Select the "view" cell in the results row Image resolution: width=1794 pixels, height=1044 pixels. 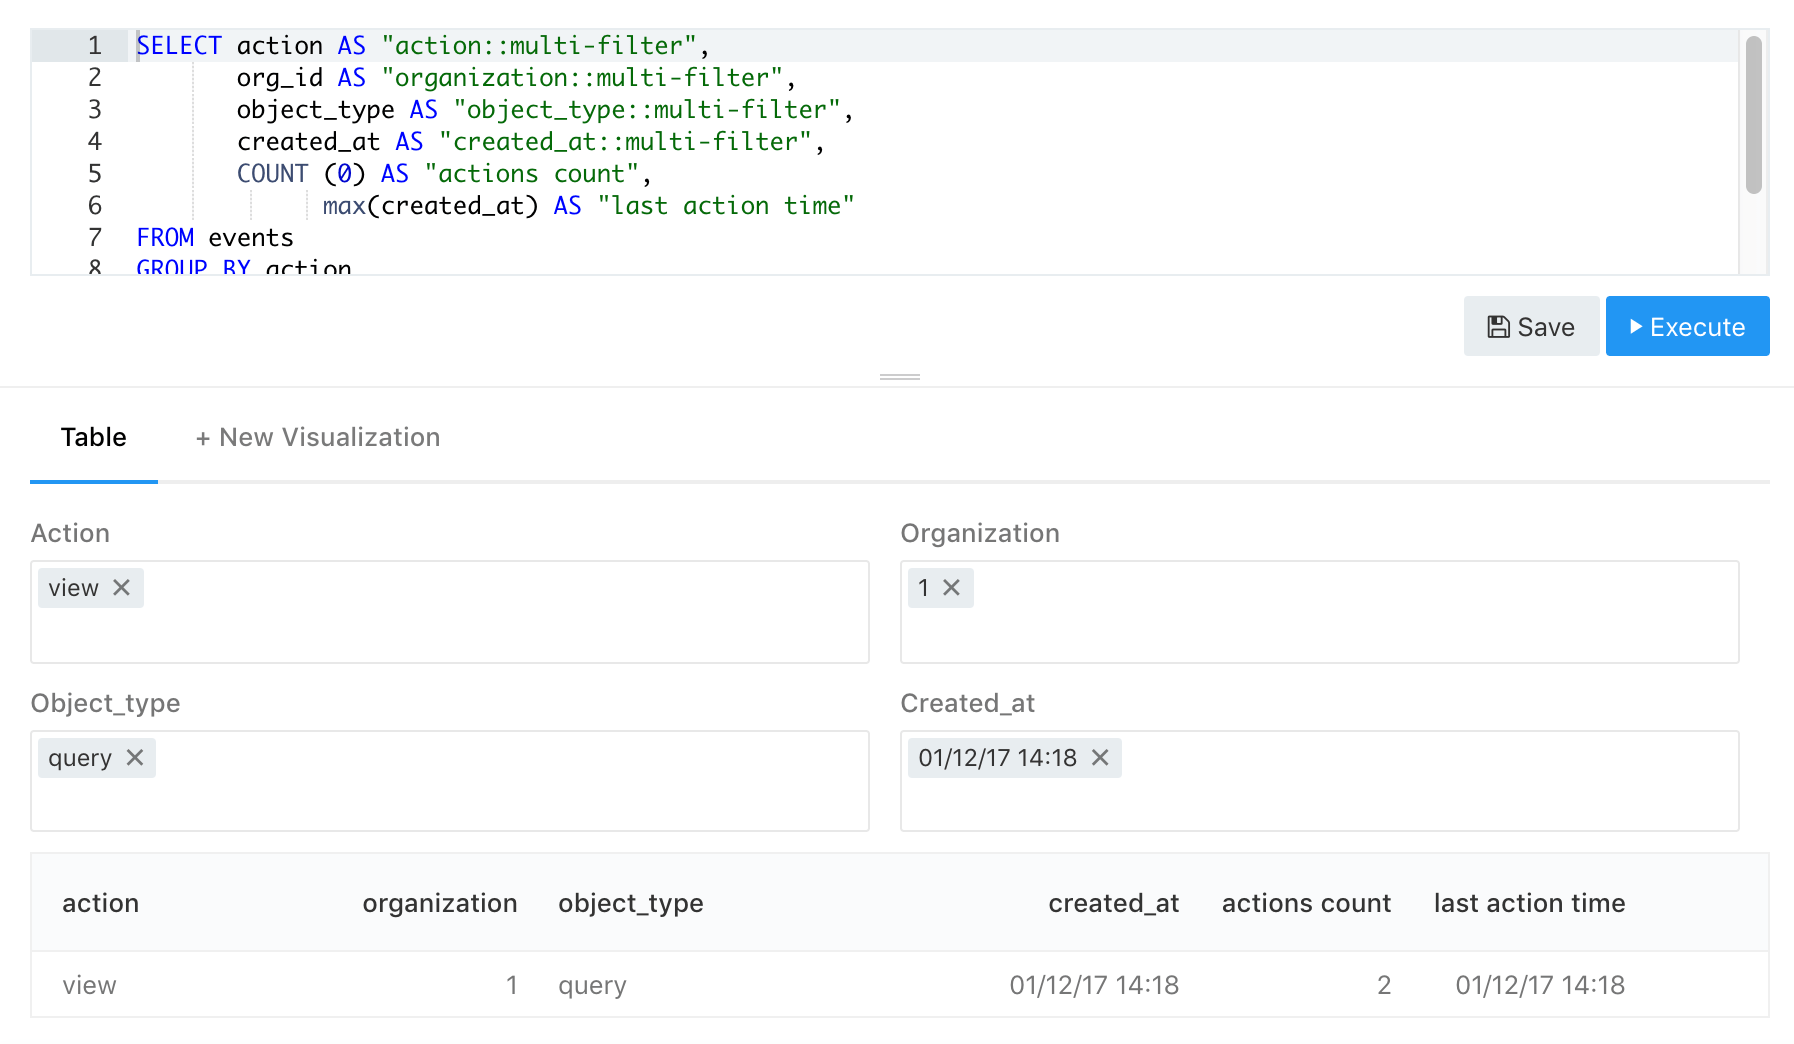coord(89,985)
